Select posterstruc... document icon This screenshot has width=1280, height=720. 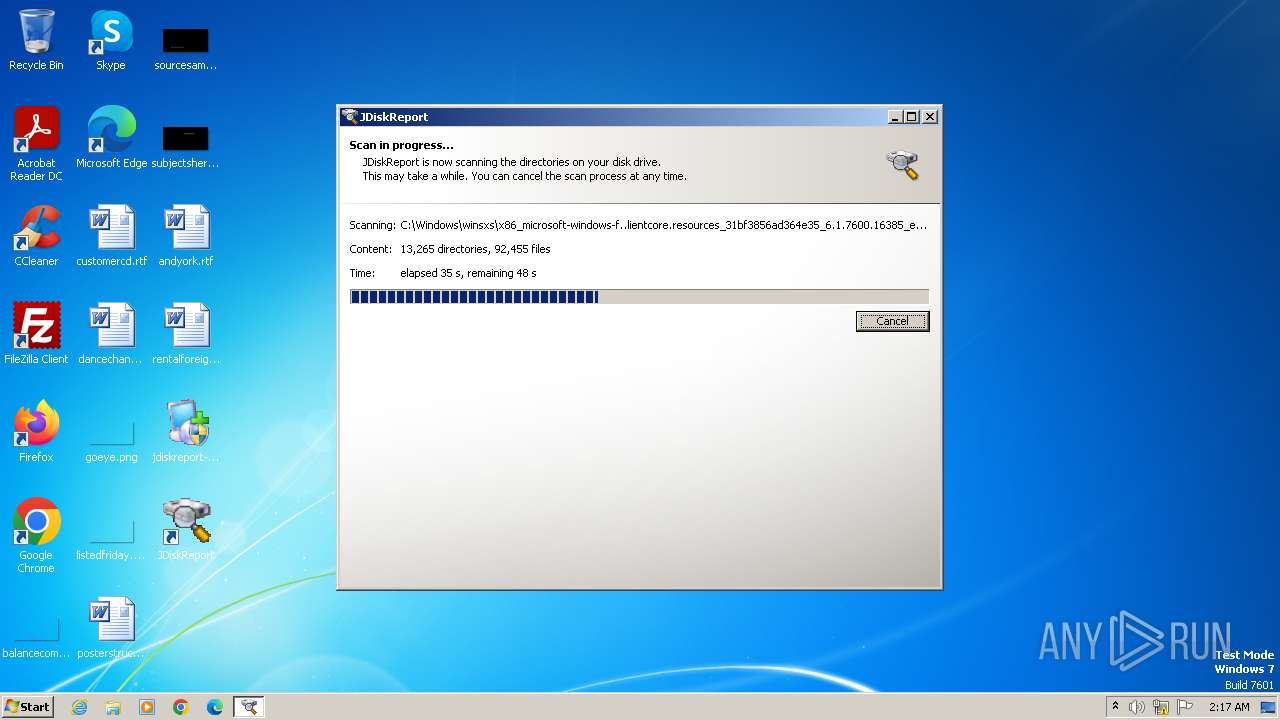tap(111, 628)
